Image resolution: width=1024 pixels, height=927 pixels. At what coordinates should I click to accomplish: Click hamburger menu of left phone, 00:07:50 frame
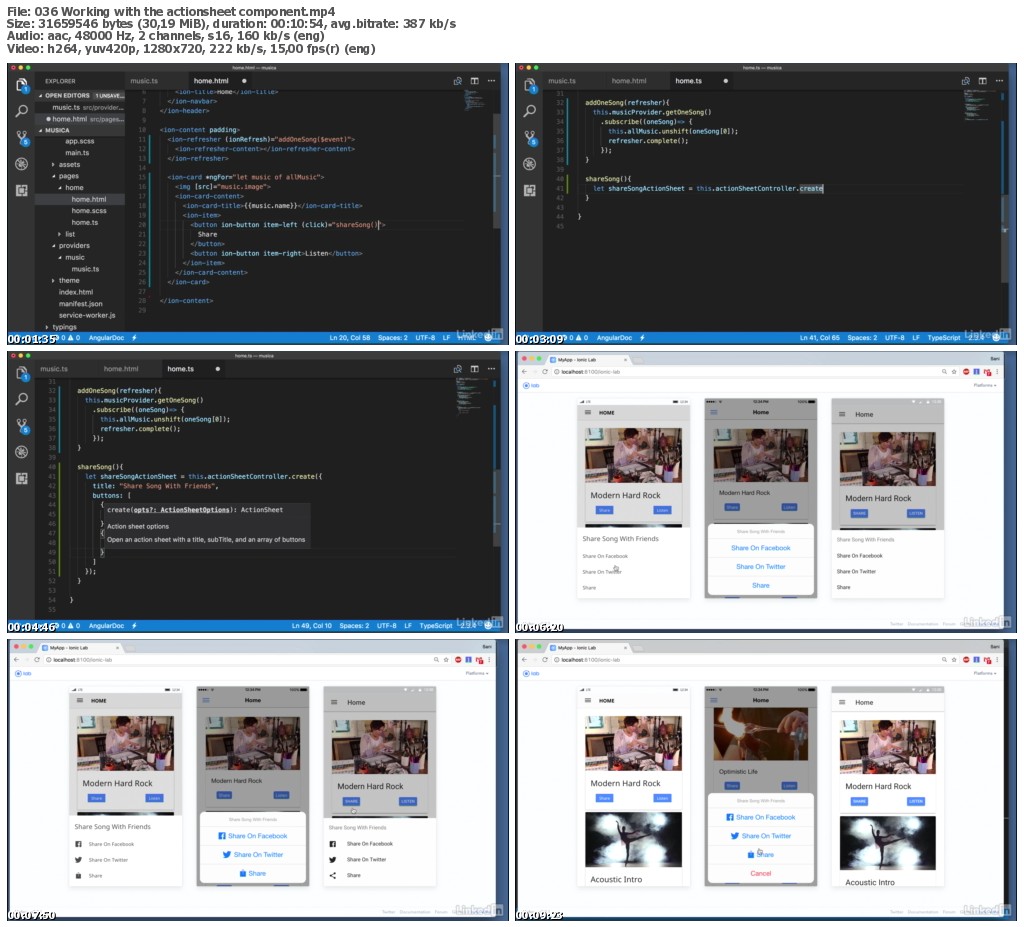[x=80, y=700]
